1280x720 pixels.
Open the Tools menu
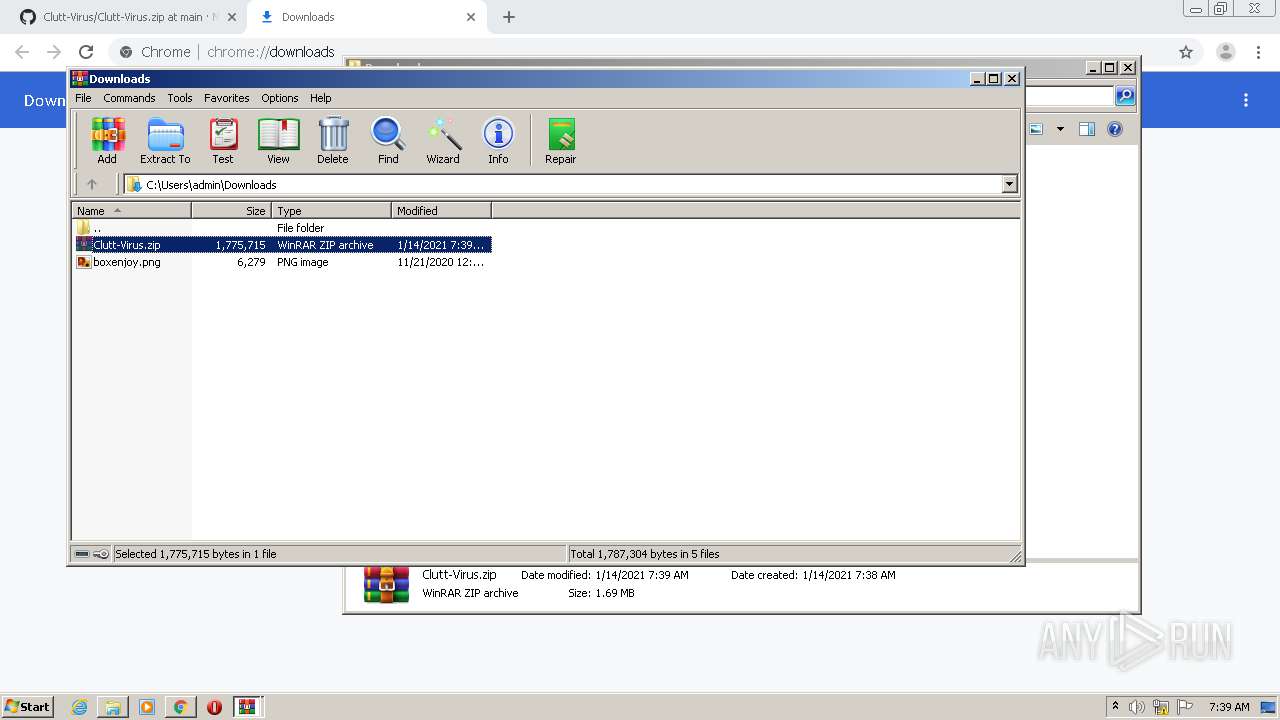(180, 98)
